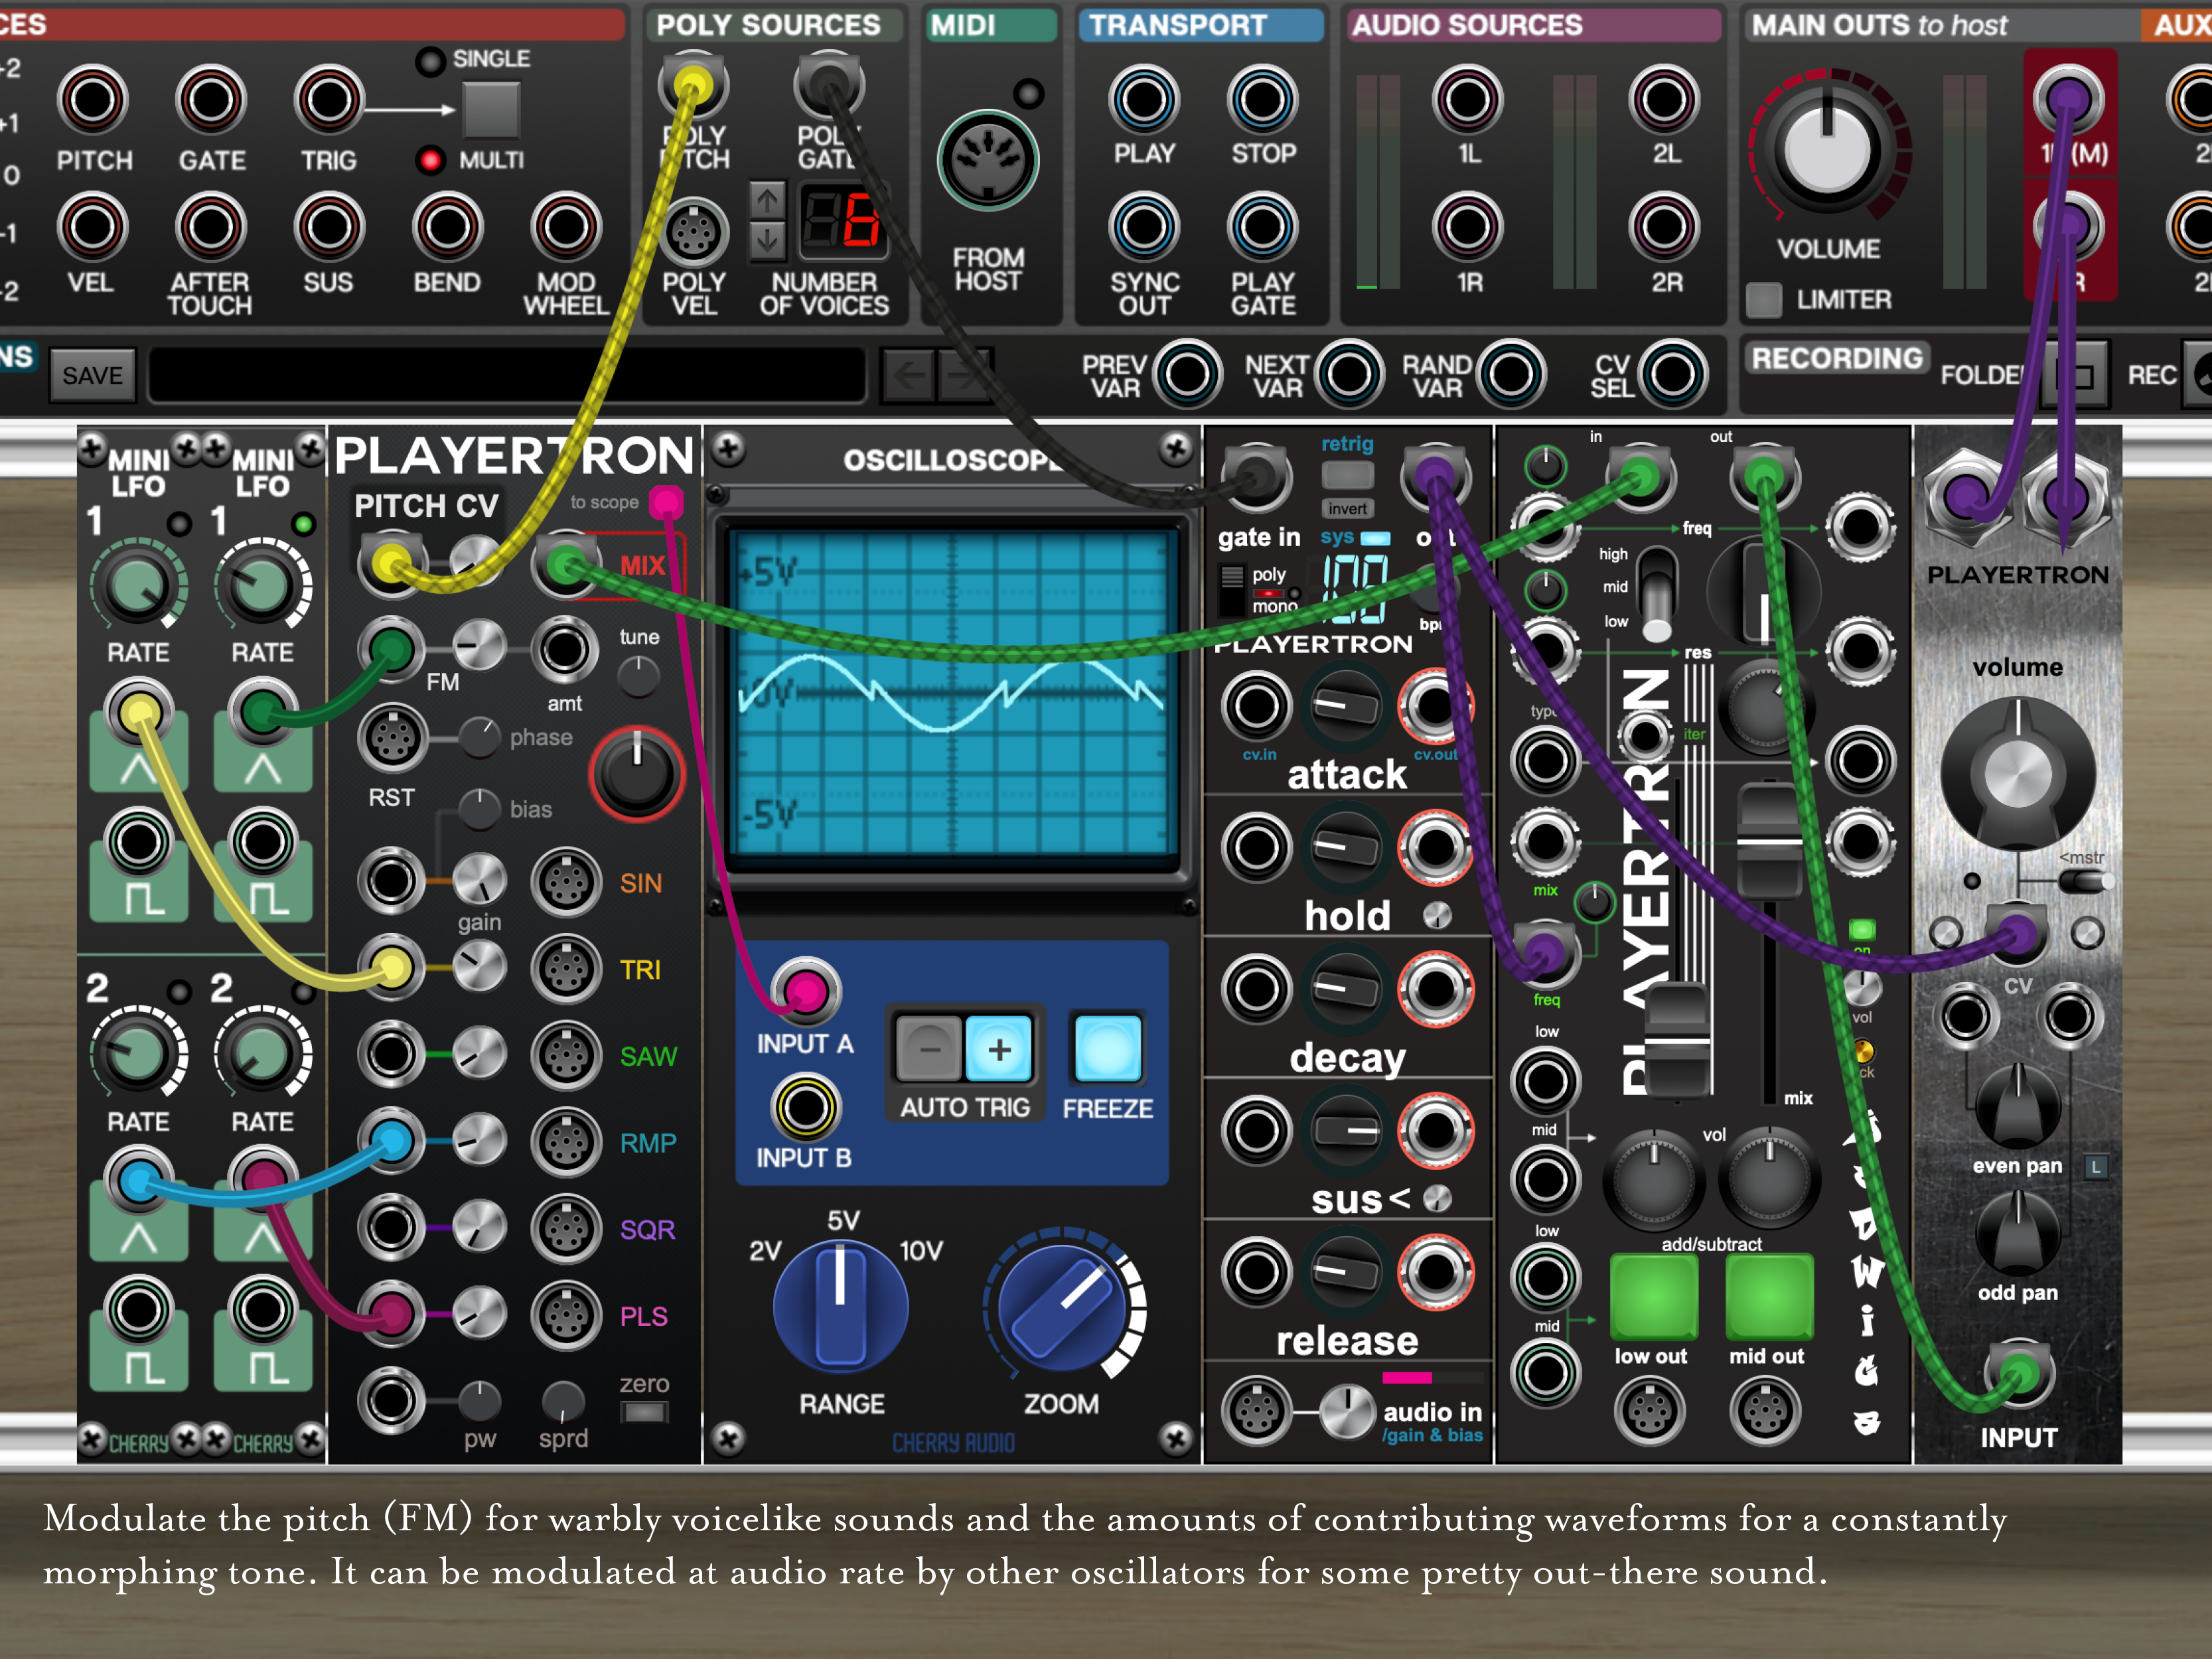Image resolution: width=2212 pixels, height=1659 pixels.
Task: Click the MIDI From Host connector icon
Action: tap(987, 161)
